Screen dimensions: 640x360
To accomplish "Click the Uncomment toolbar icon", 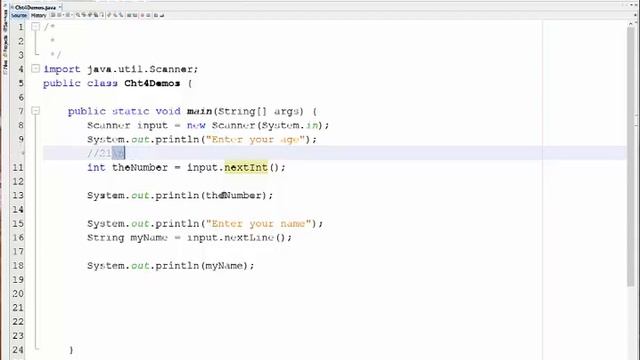I will click(x=162, y=15).
